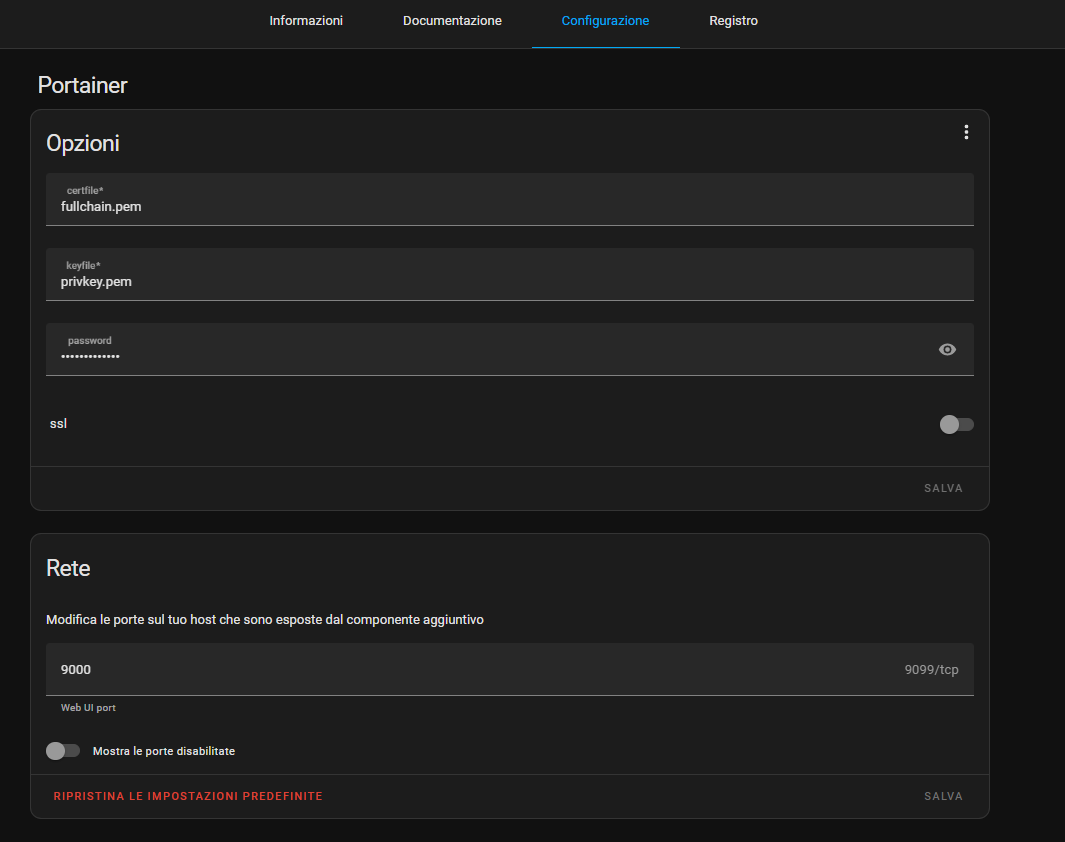Reveal the password with the eye icon
Image resolution: width=1065 pixels, height=842 pixels.
coord(947,349)
